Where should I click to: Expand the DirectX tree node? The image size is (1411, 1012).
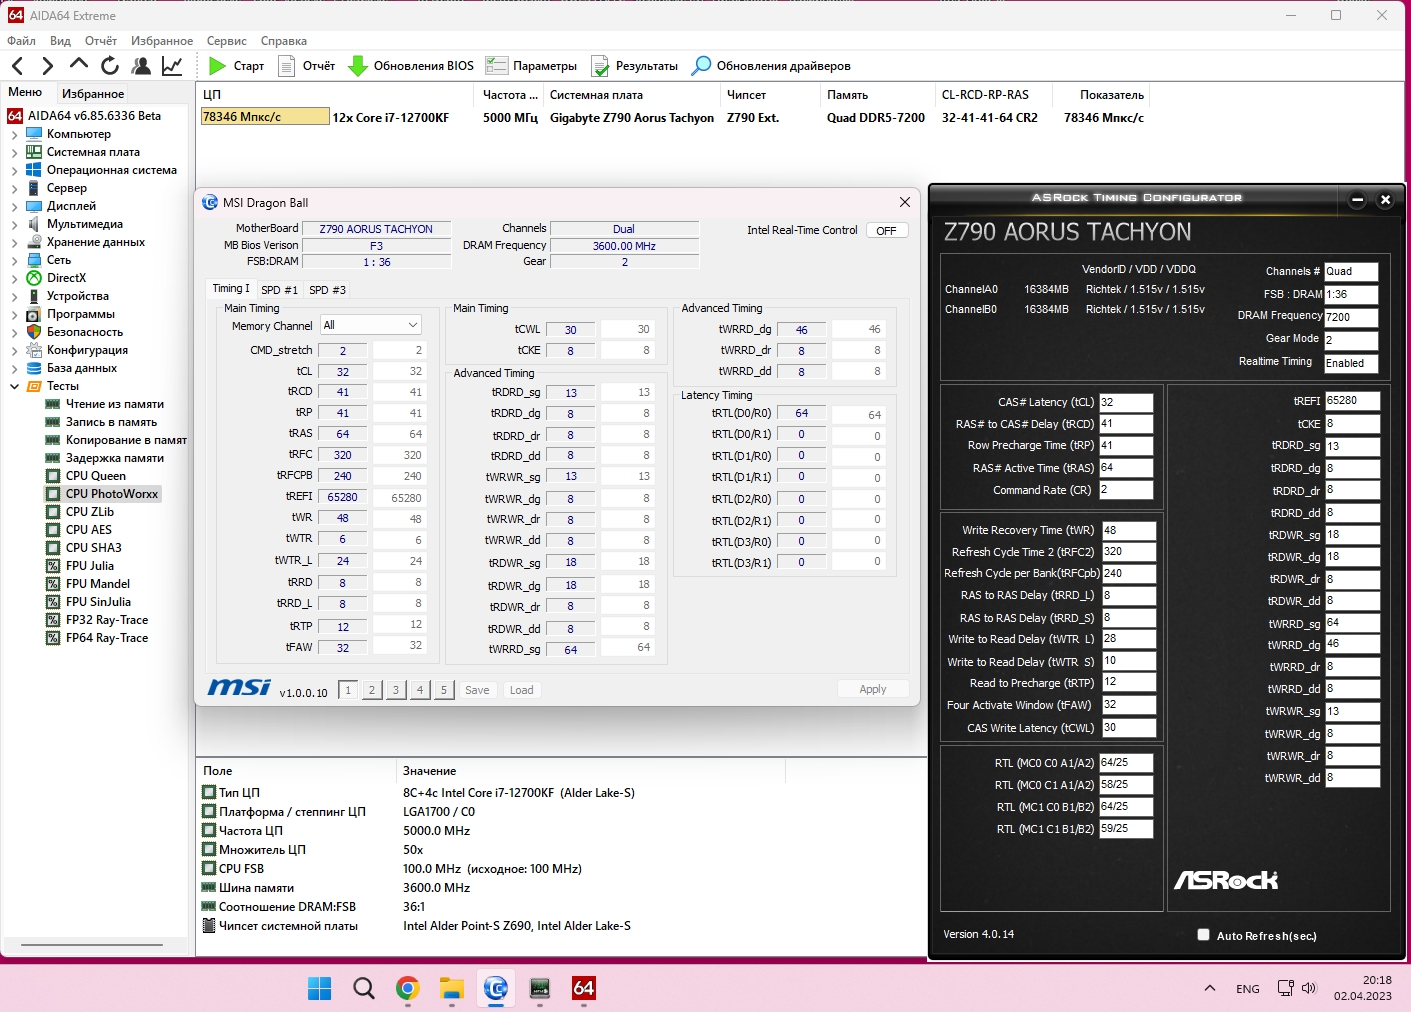[14, 278]
